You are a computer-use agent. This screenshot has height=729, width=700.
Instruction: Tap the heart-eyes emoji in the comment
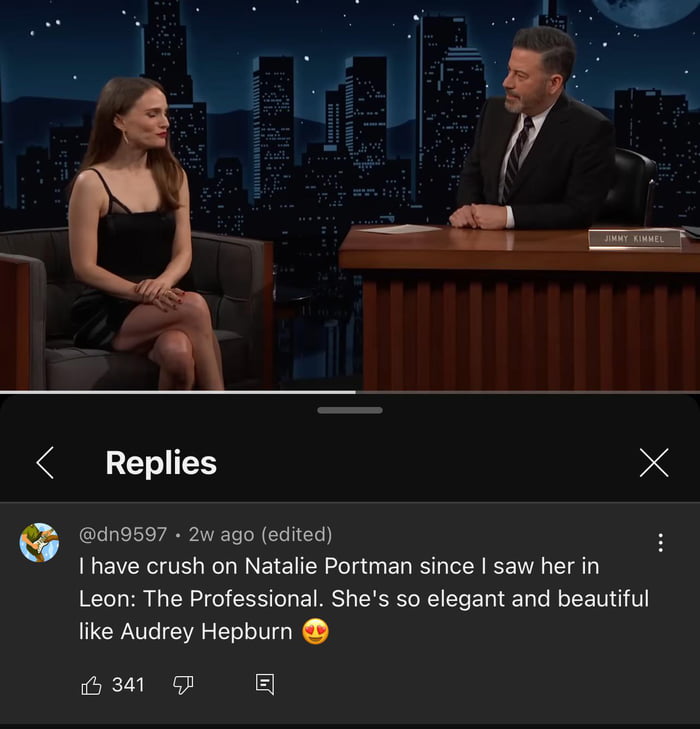click(316, 631)
